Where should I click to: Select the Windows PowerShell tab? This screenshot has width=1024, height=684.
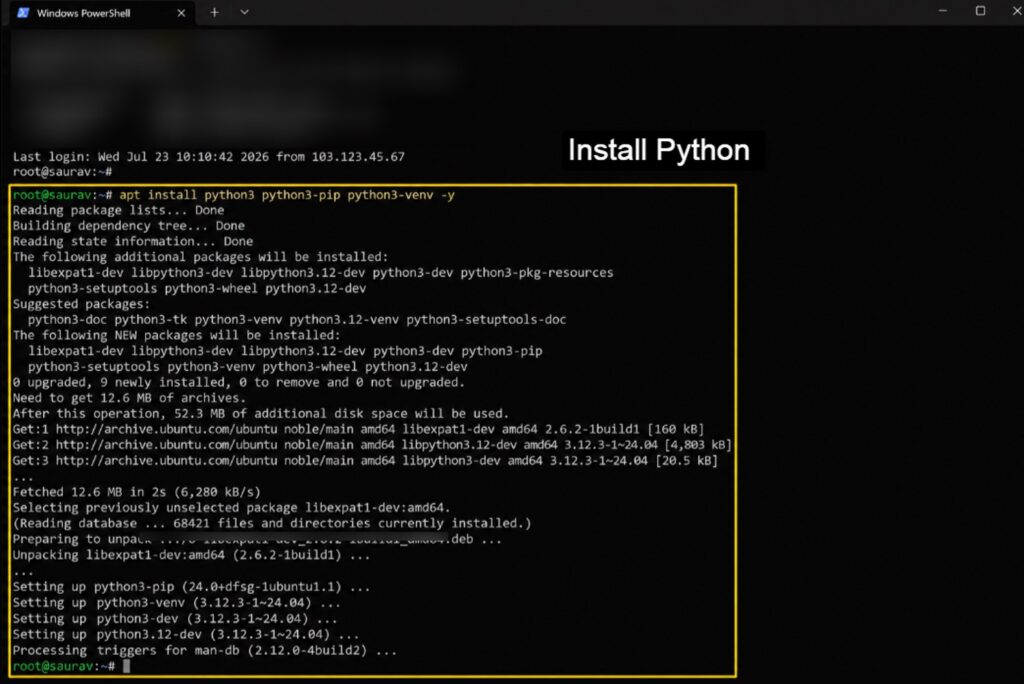[102, 13]
